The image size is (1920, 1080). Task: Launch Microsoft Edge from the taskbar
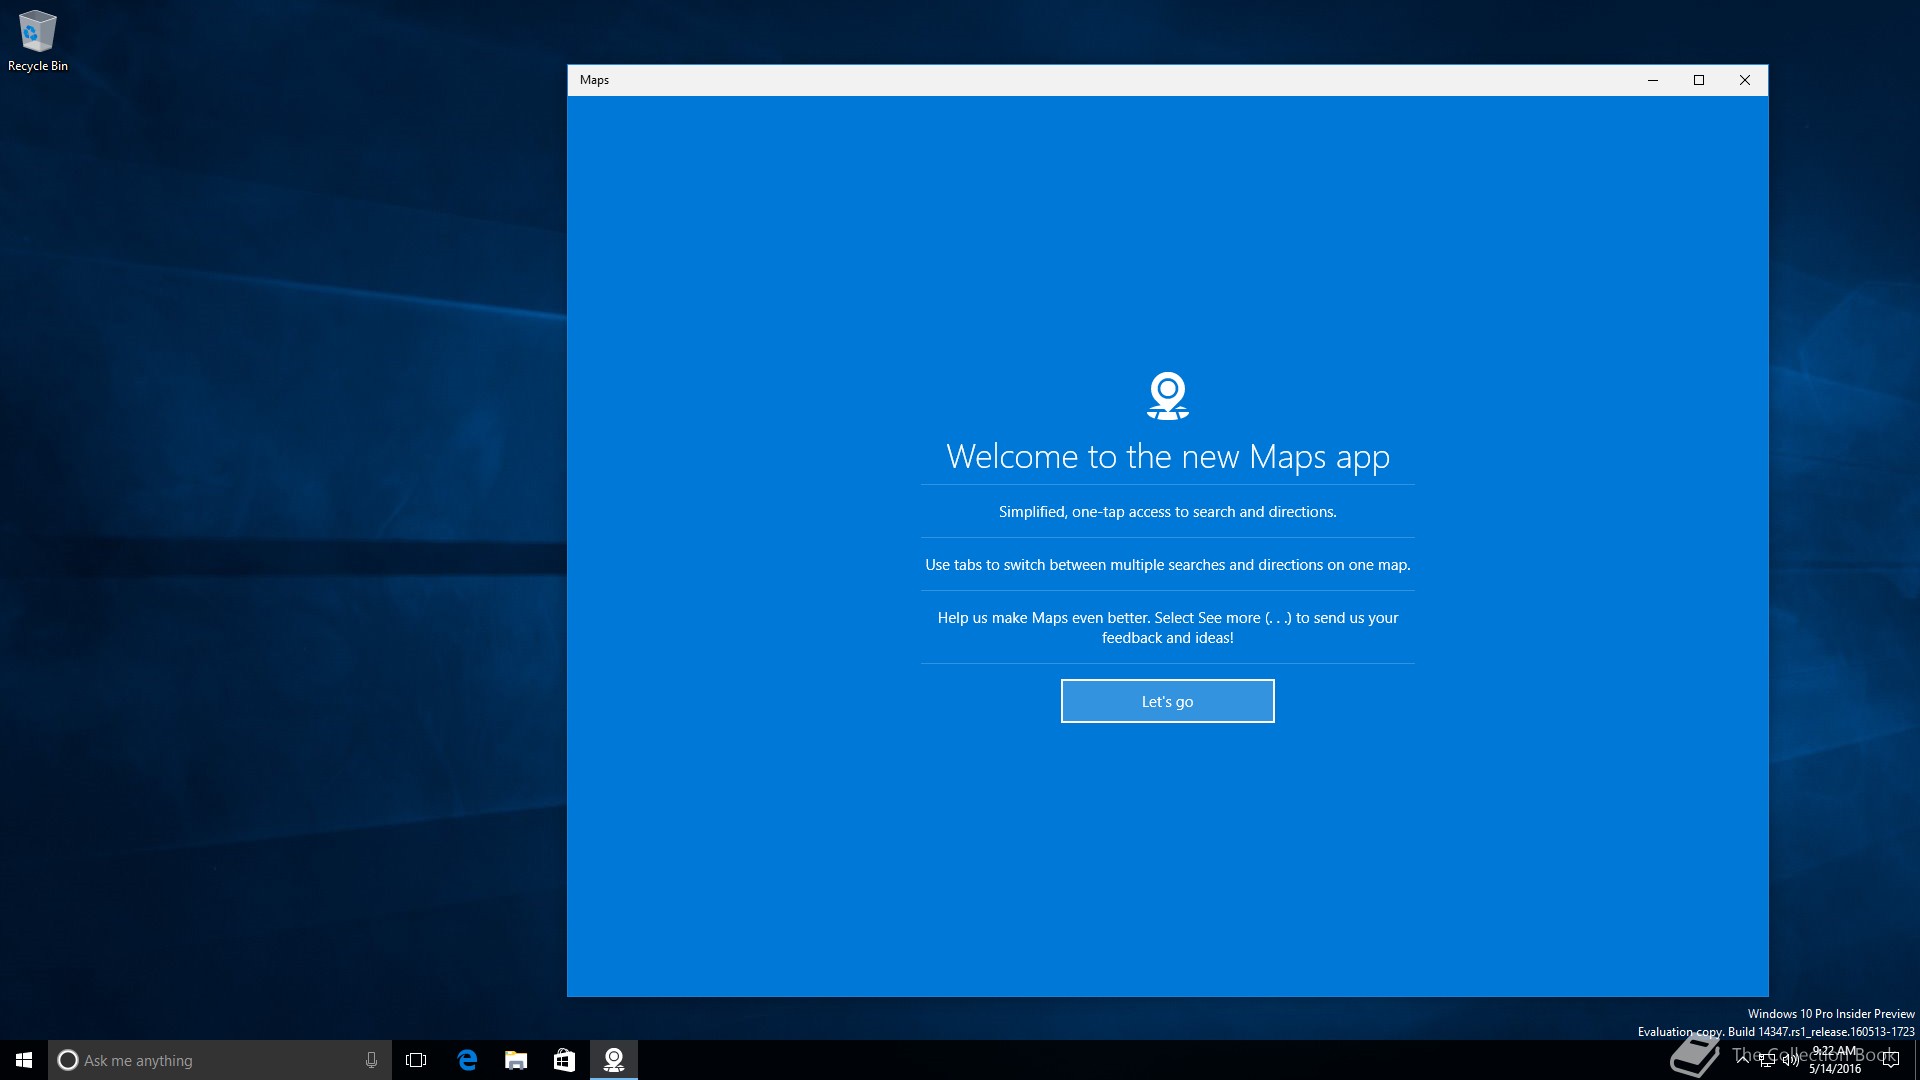467,1060
